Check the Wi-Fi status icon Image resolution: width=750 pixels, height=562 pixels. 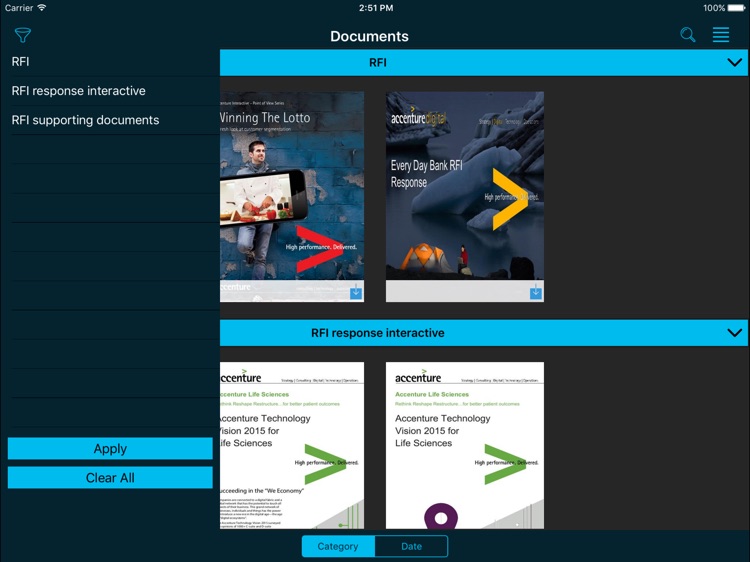[42, 8]
